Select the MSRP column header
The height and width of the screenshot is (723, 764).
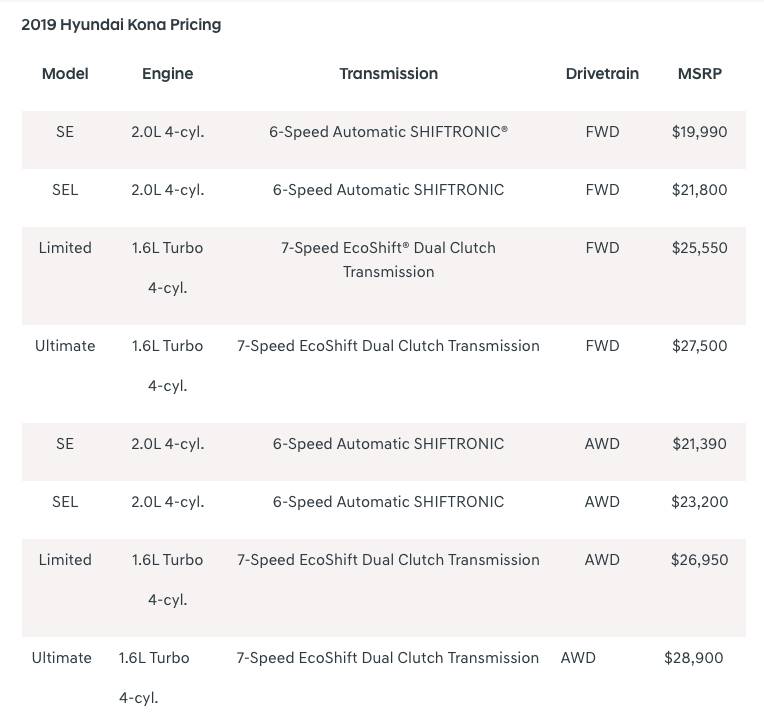click(700, 74)
